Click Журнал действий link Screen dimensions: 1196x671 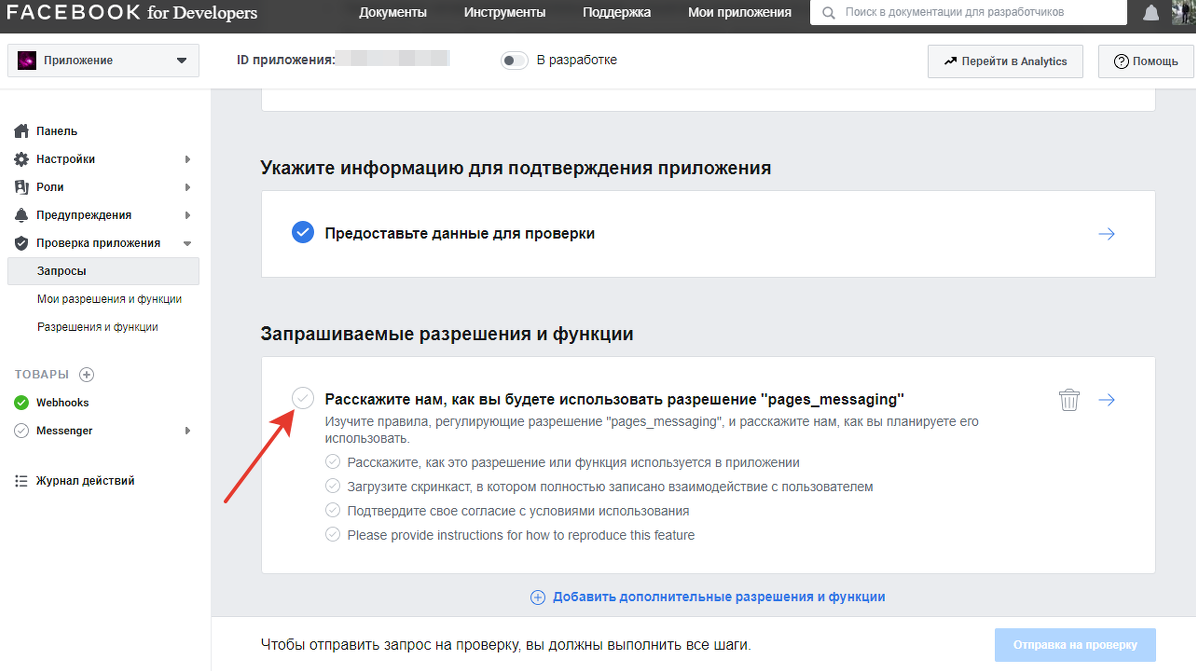[x=85, y=481]
